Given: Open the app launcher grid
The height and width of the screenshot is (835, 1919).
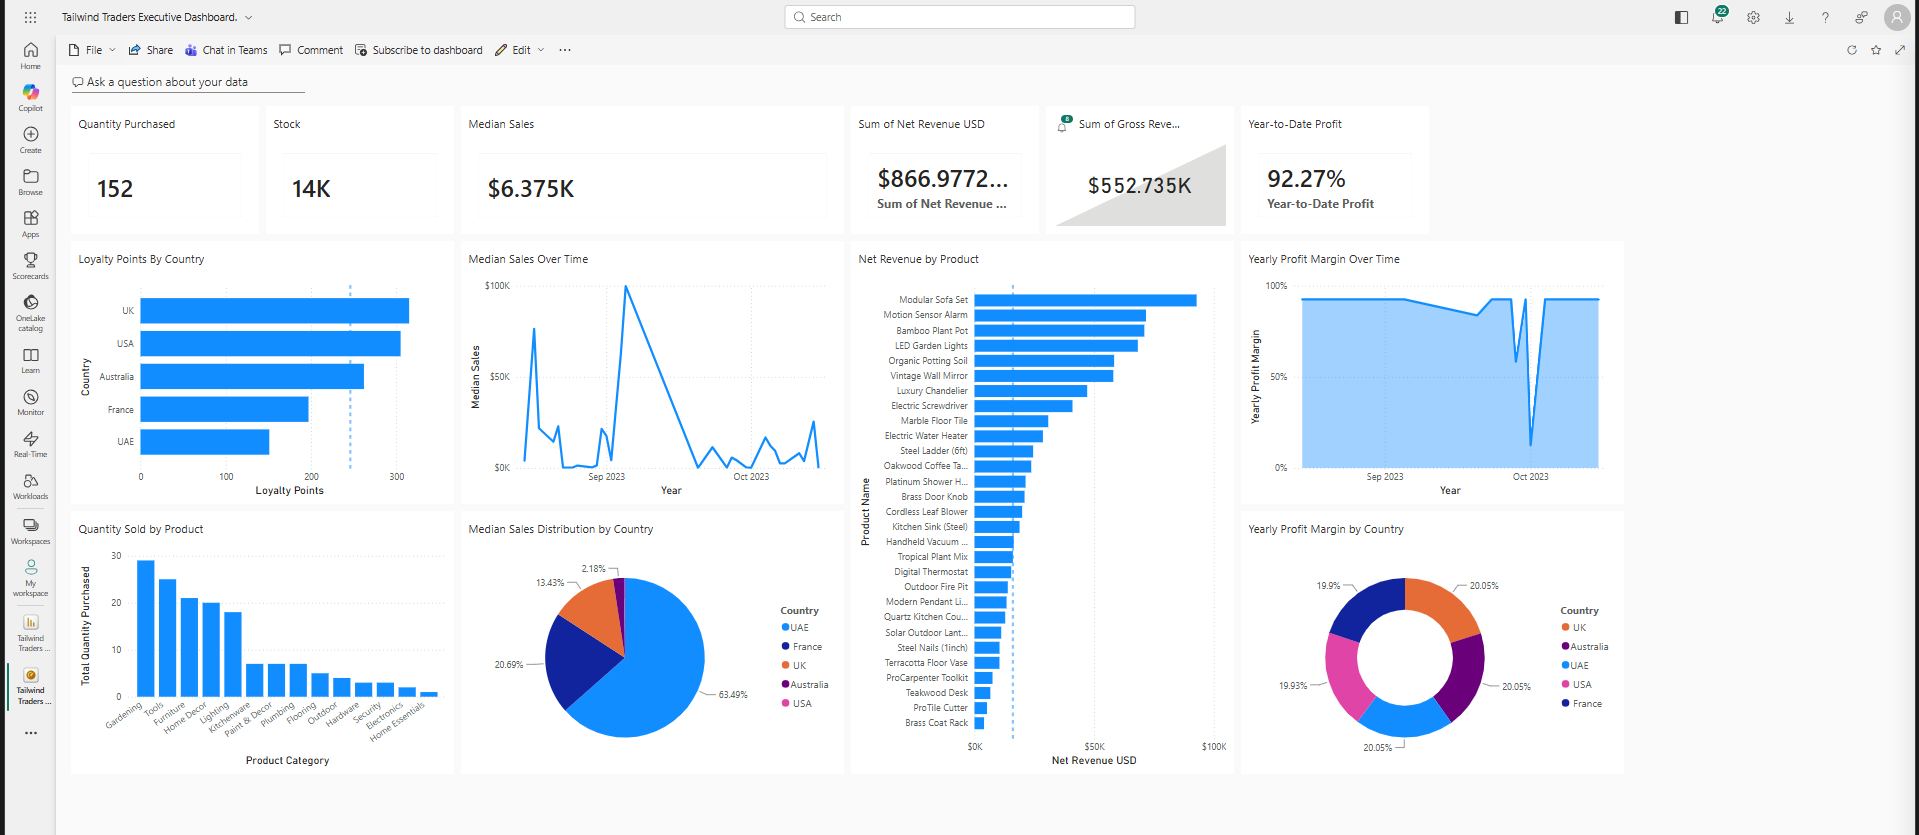Looking at the screenshot, I should click(x=31, y=17).
